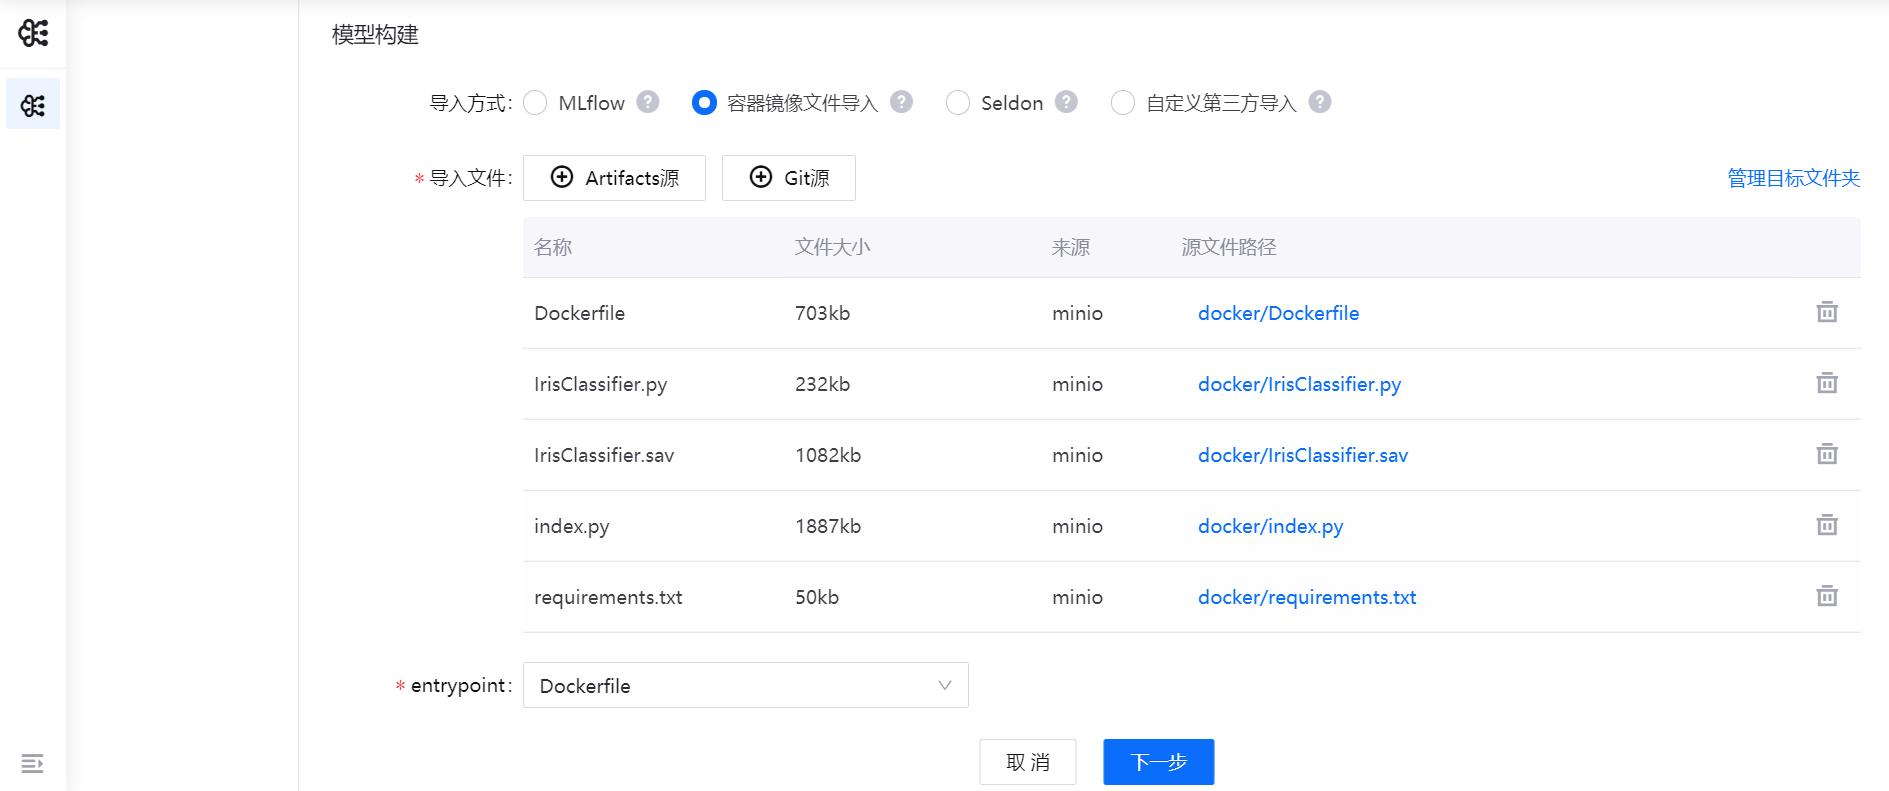1889x791 pixels.
Task: Open help tooltip next to MLflow
Action: pos(648,102)
